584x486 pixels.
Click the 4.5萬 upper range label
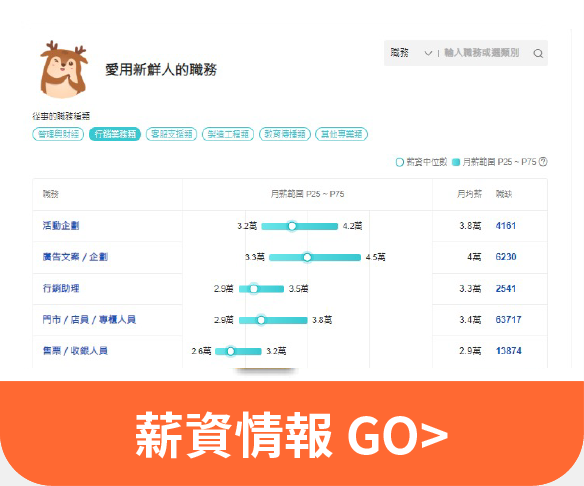click(375, 257)
